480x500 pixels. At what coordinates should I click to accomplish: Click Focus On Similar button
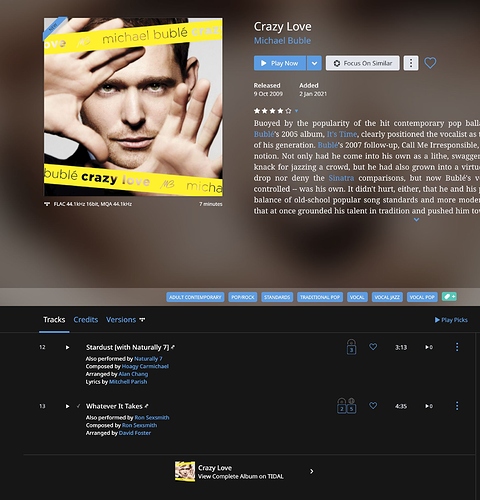(363, 63)
